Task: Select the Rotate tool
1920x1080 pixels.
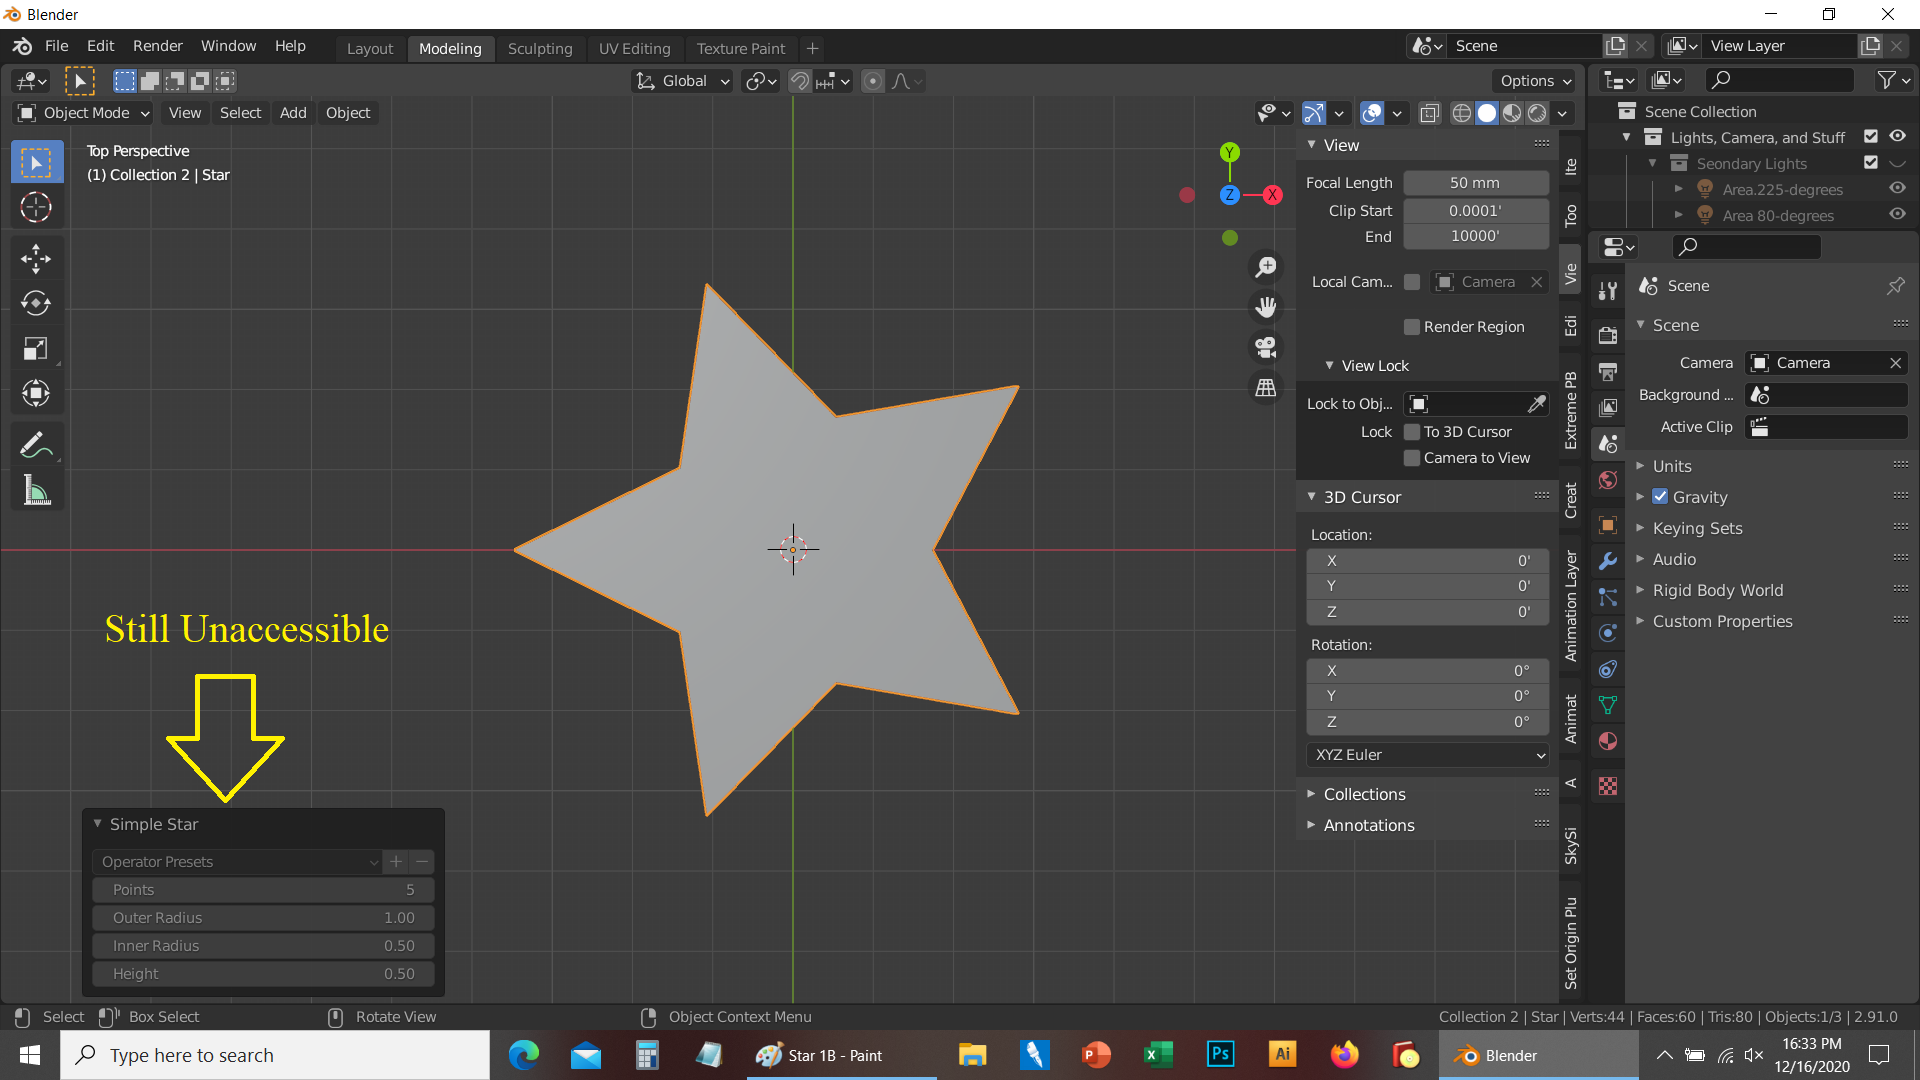Action: coord(36,303)
